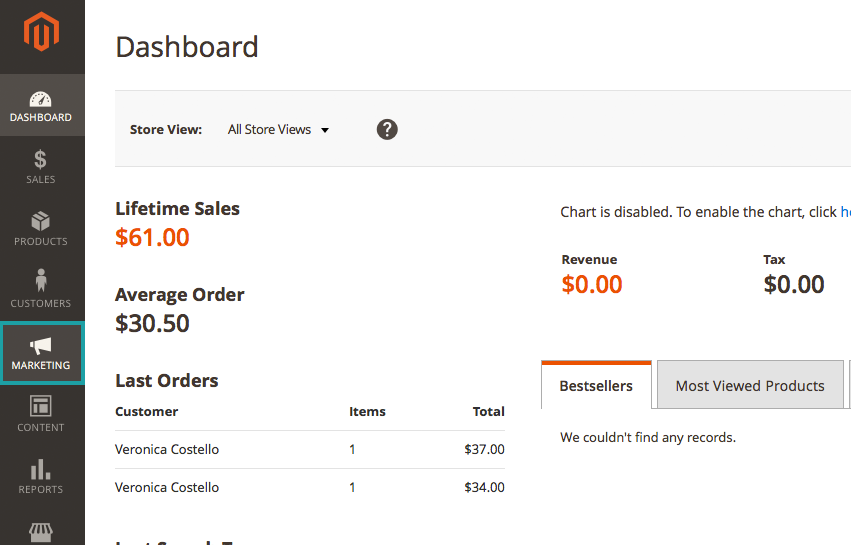Click the Lifetime Sales $61.00 amount

click(152, 238)
